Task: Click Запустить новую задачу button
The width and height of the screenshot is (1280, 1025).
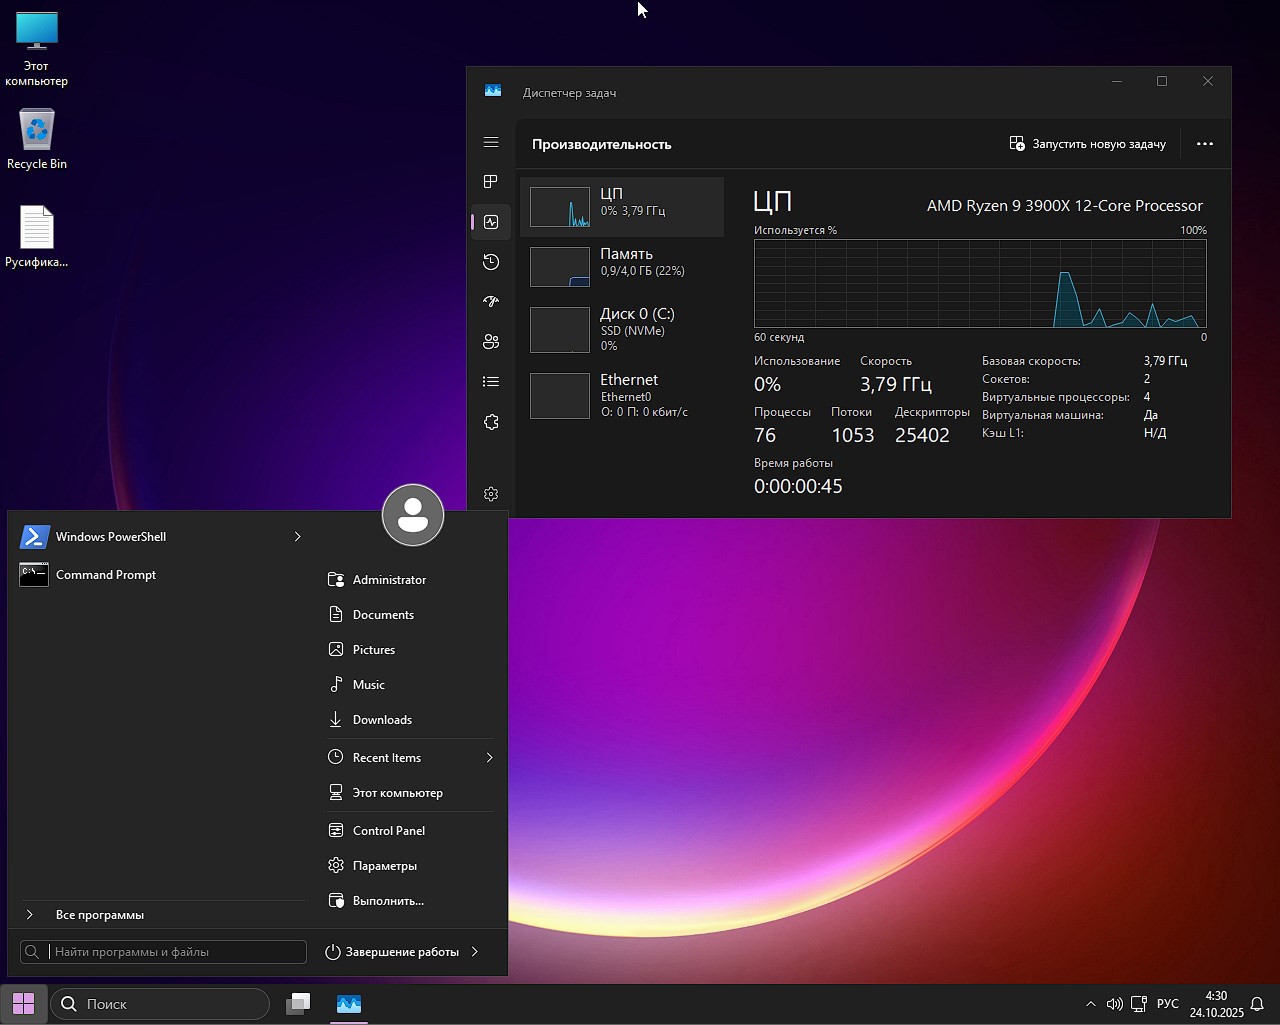Action: pos(1088,144)
